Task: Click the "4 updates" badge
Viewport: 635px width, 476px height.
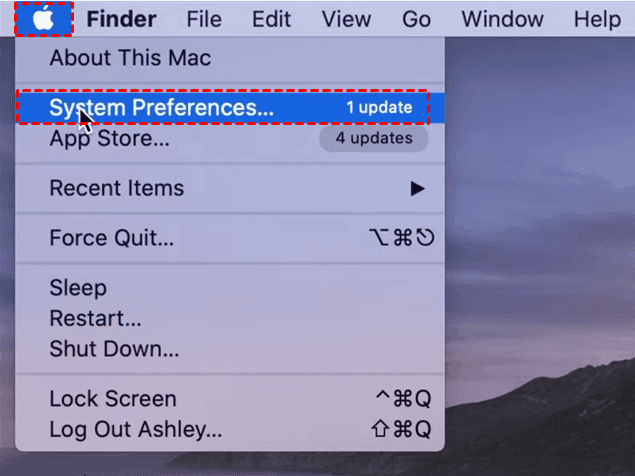Action: (x=373, y=138)
